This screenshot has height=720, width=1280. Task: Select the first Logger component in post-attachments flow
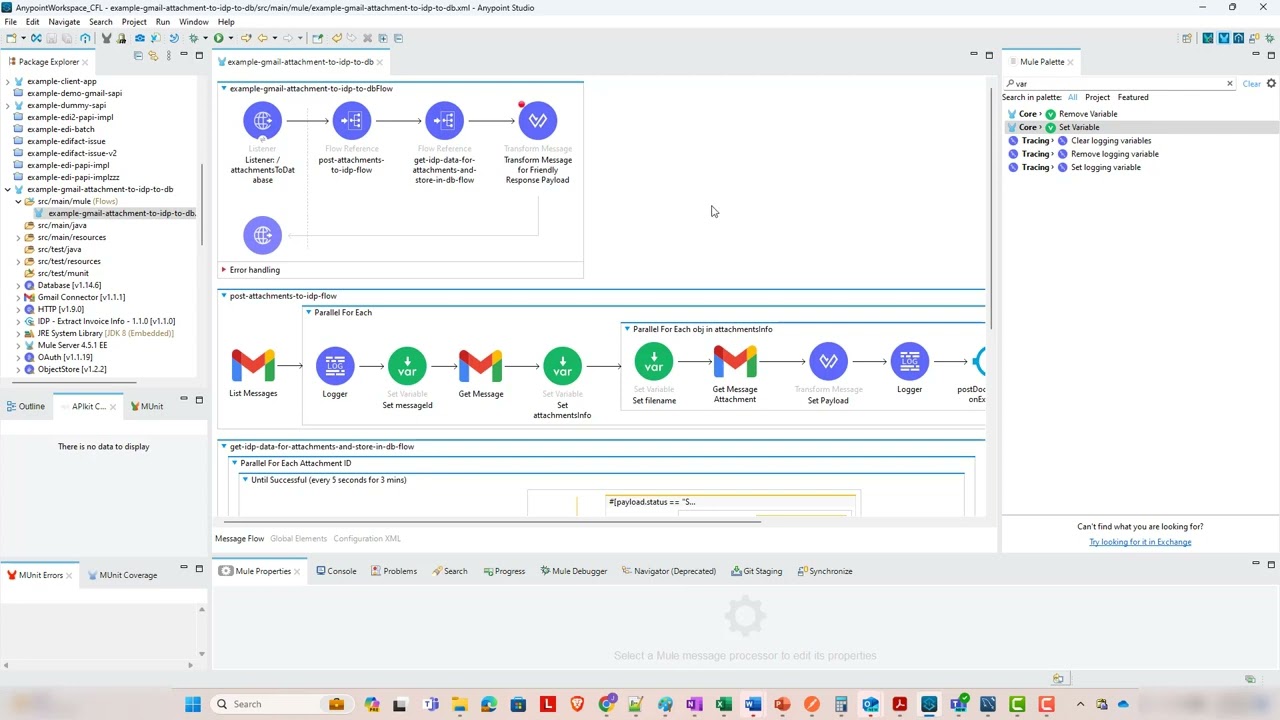click(335, 366)
